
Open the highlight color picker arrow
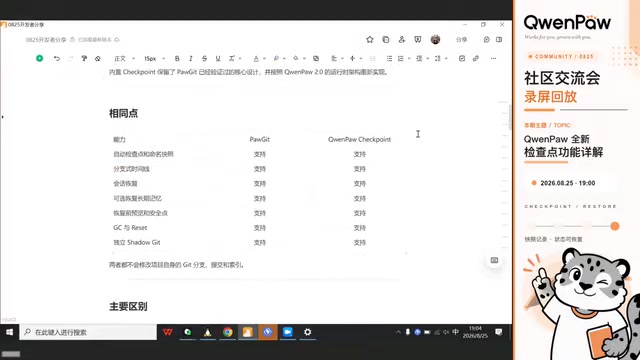[284, 58]
